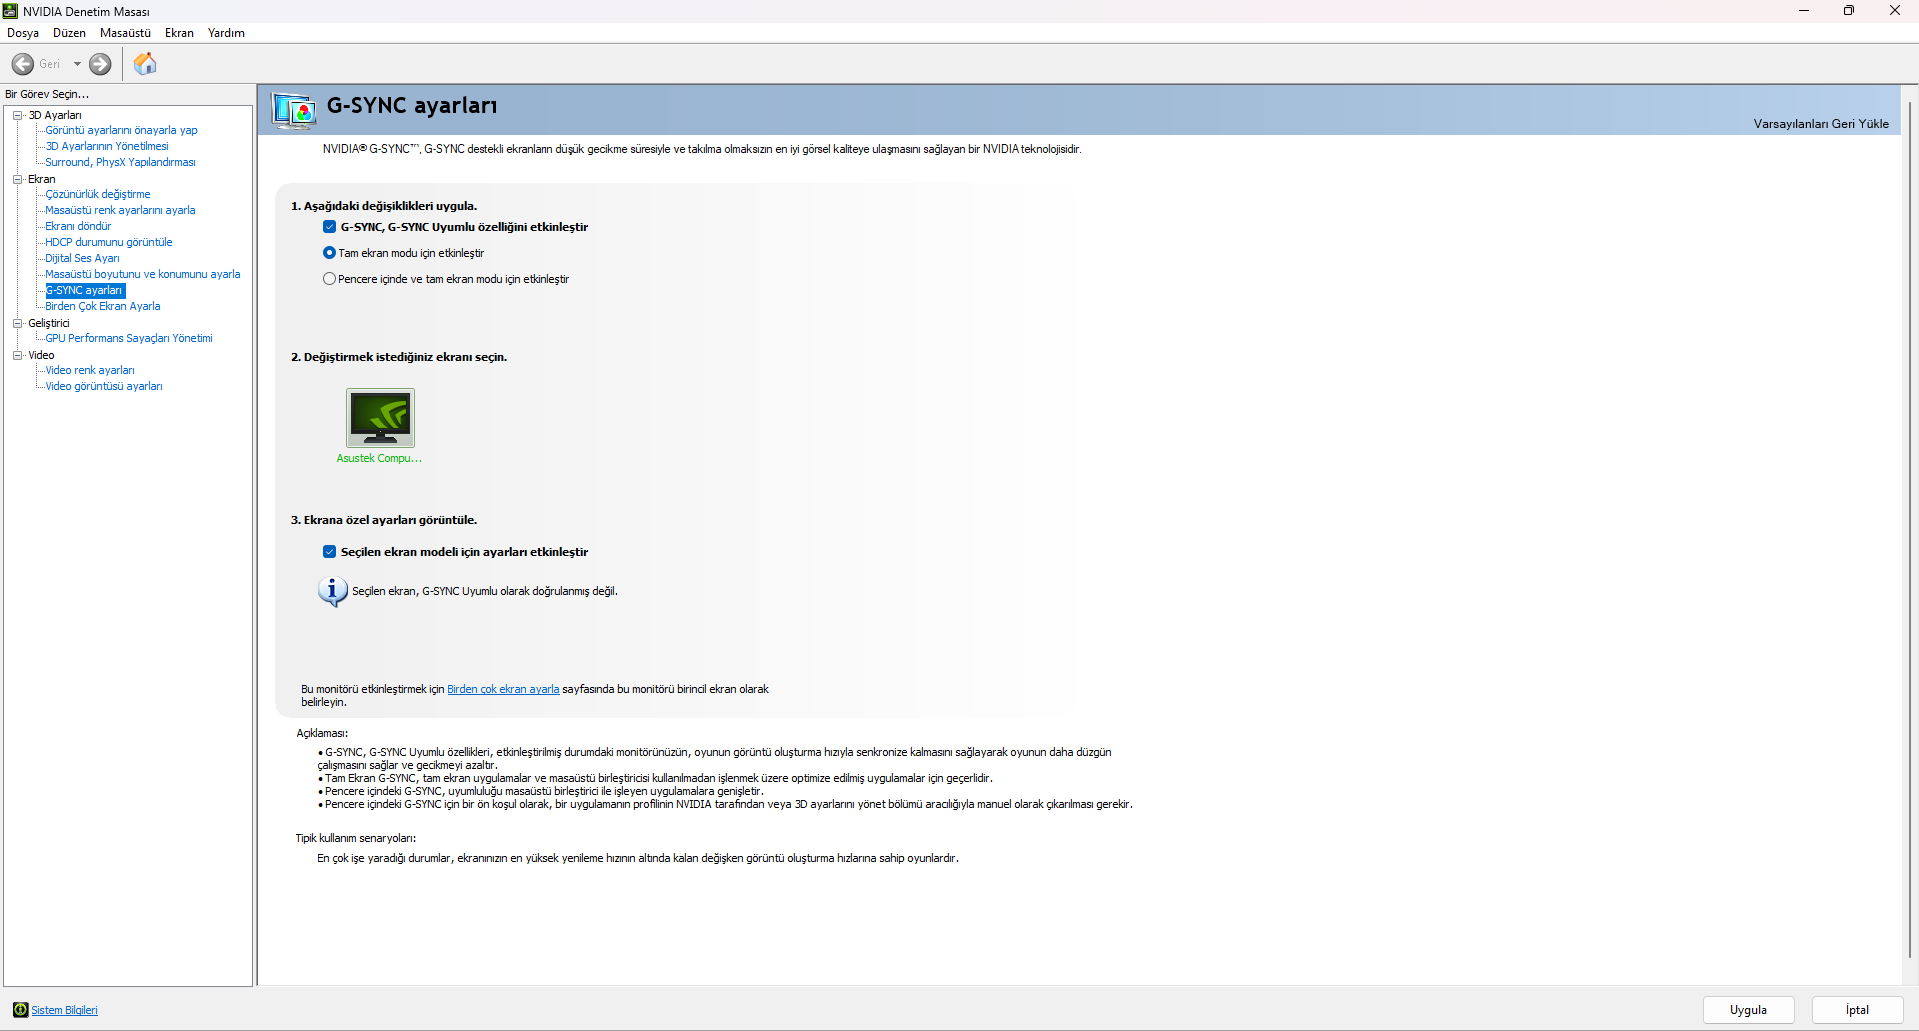Go to Çözünürlük değiştirme
The image size is (1919, 1031).
coord(98,194)
